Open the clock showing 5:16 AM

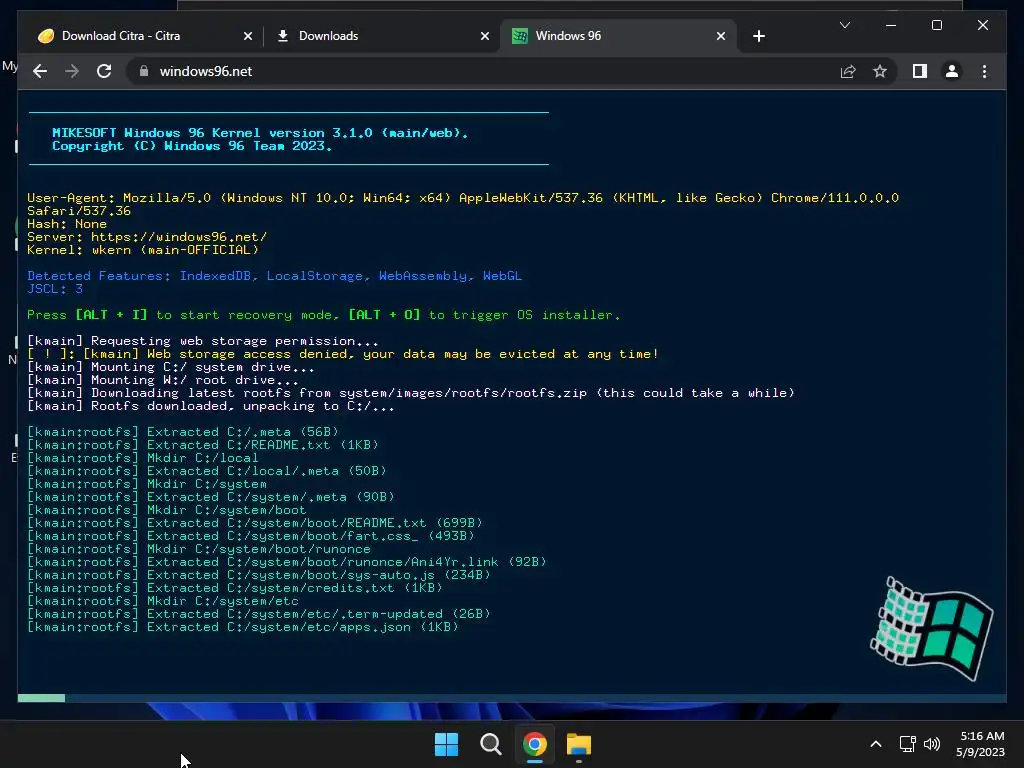coord(980,744)
